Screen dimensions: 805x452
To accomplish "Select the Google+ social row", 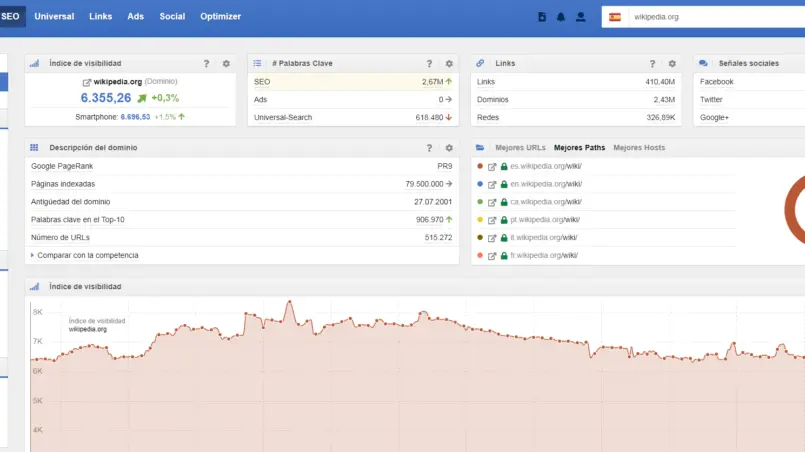I will (750, 117).
